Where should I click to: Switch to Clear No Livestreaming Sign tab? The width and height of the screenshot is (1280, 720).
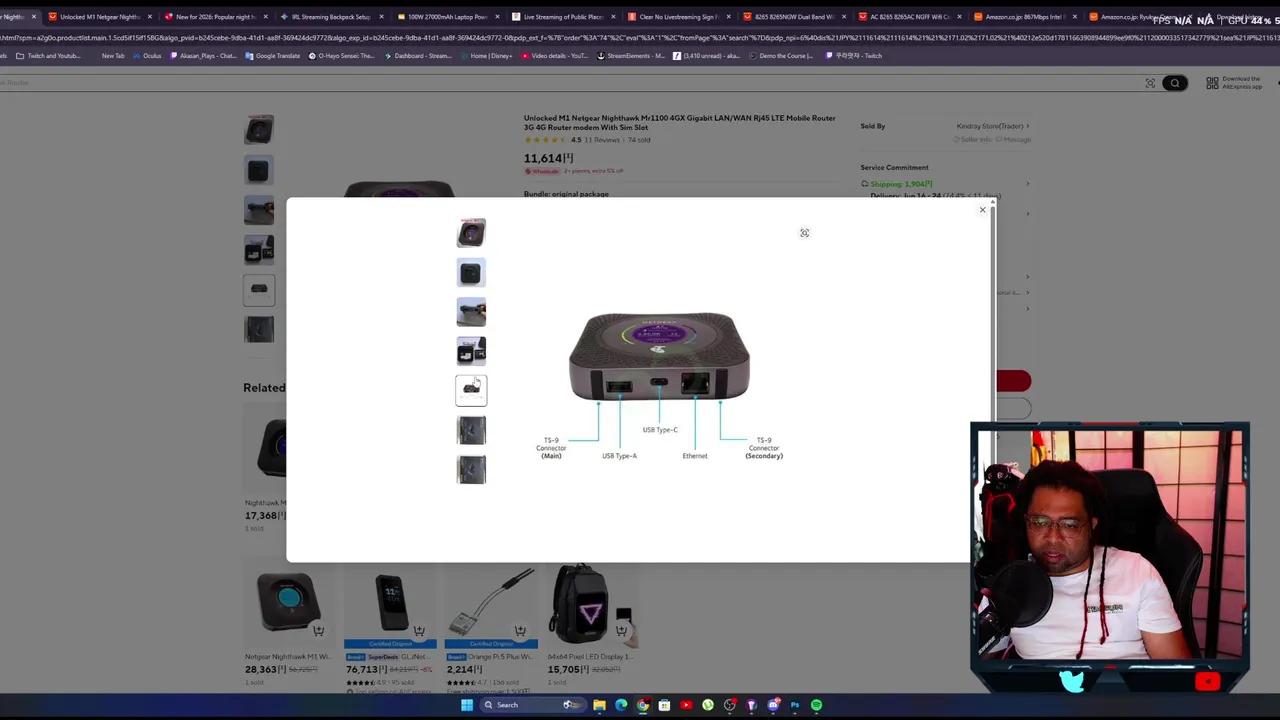pyautogui.click(x=678, y=17)
